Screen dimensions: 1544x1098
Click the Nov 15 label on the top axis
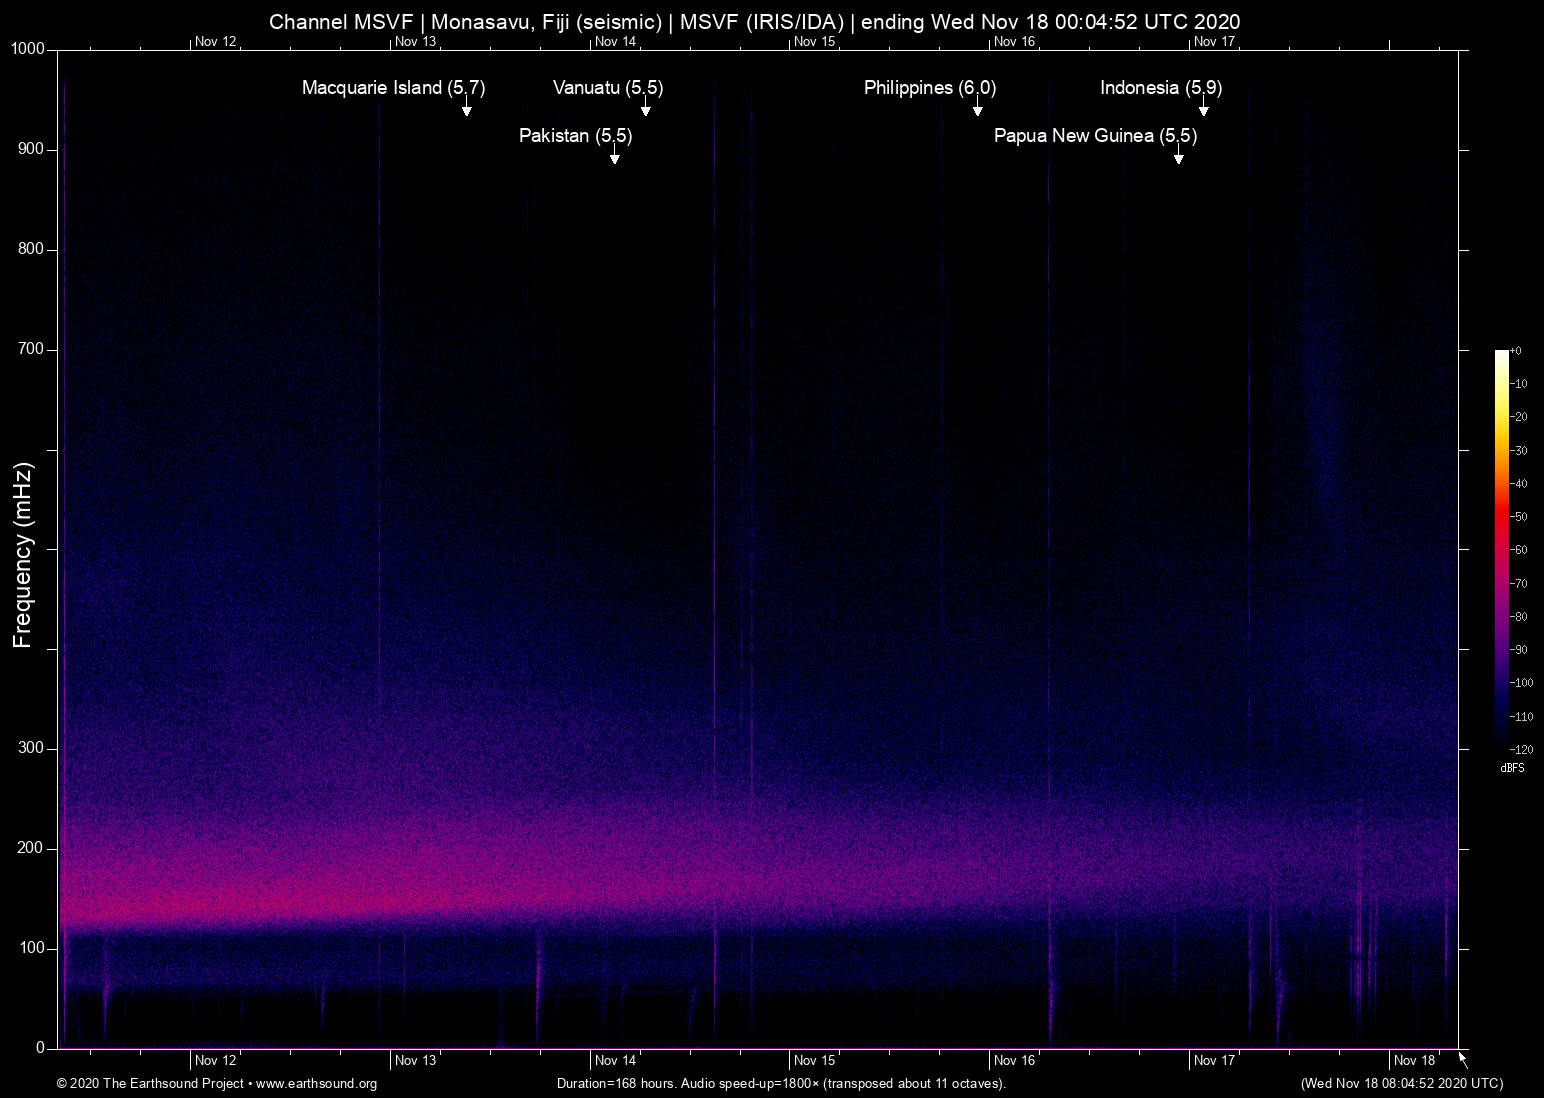pos(815,41)
